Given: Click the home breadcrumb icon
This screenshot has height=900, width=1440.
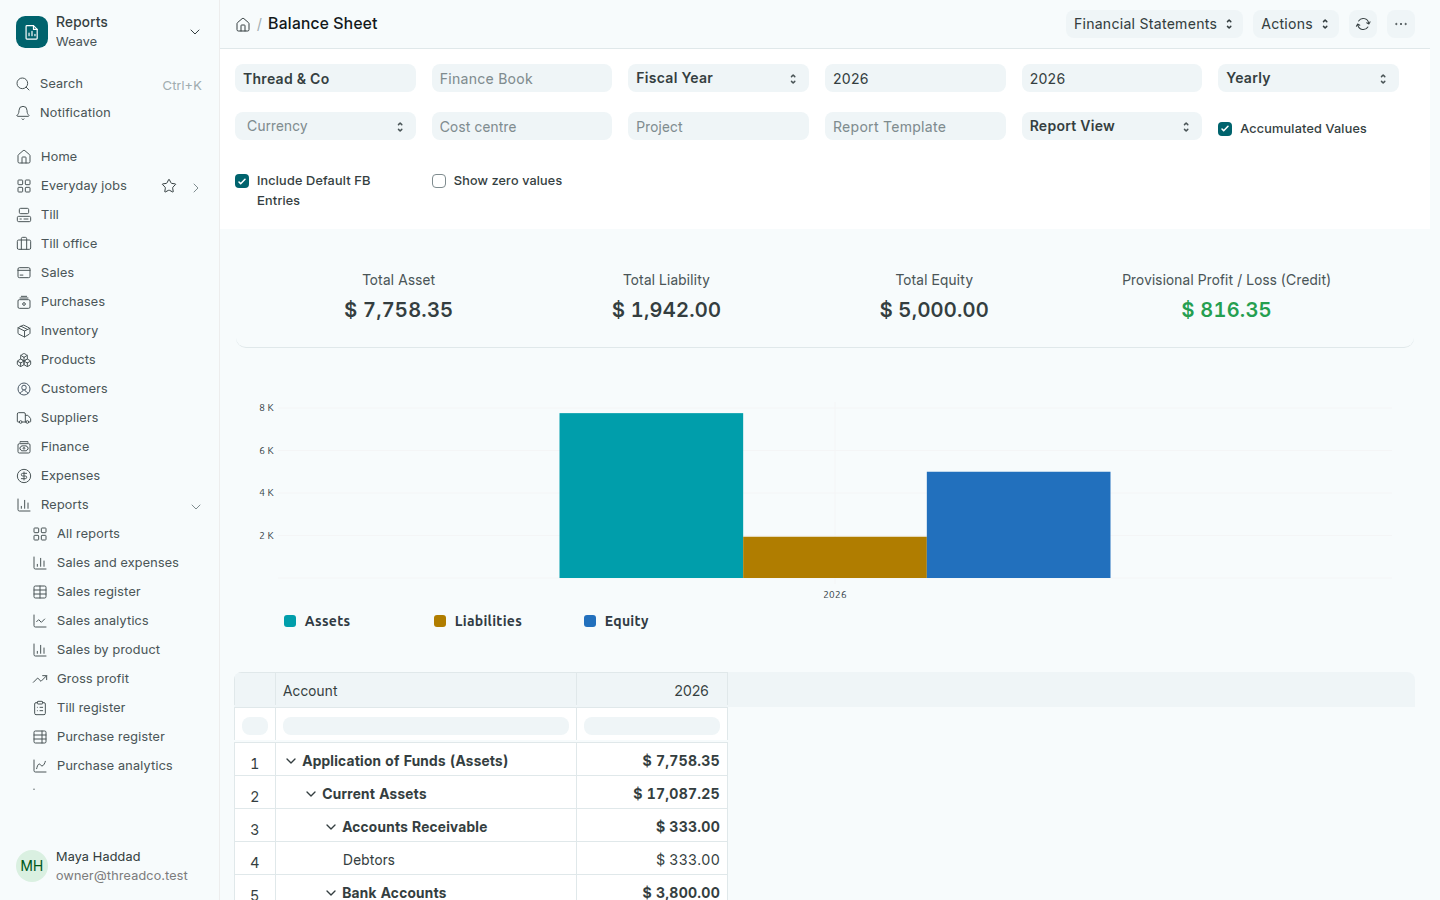Looking at the screenshot, I should click(243, 24).
